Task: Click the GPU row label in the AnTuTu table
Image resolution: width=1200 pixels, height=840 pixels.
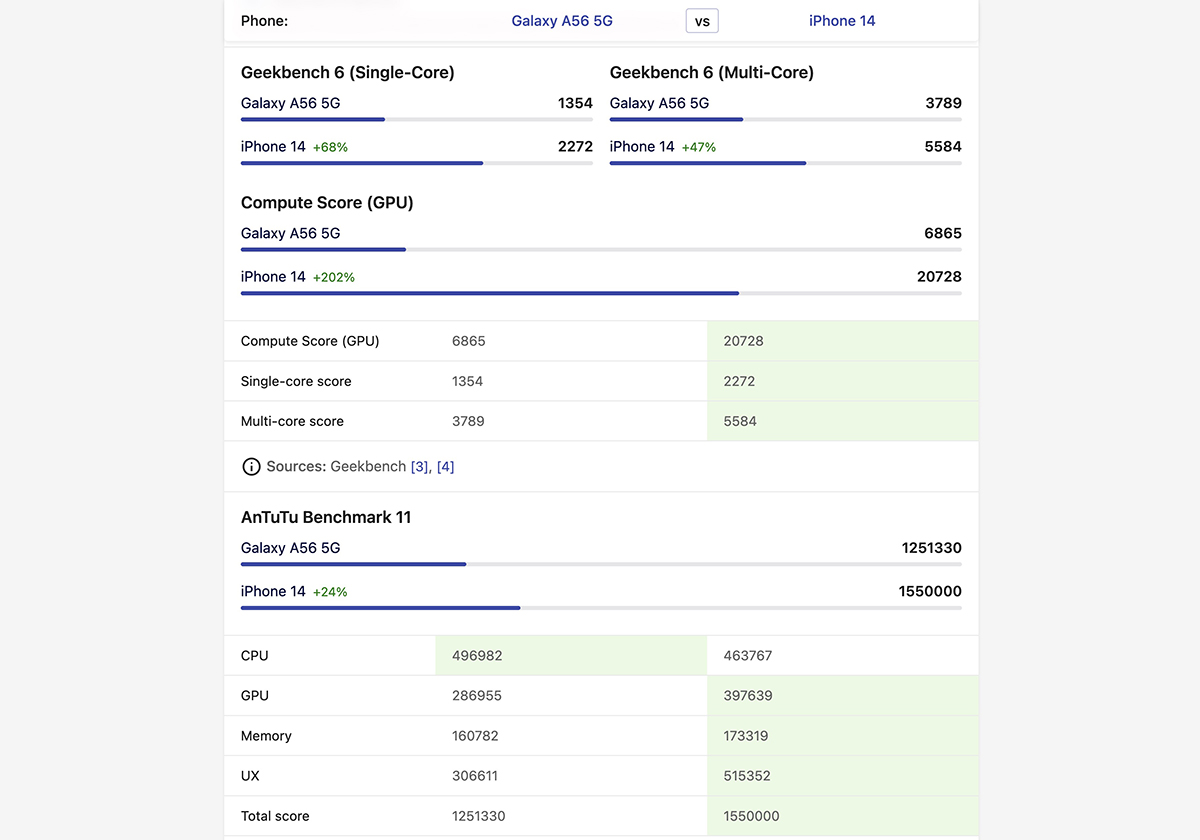Action: tap(255, 696)
